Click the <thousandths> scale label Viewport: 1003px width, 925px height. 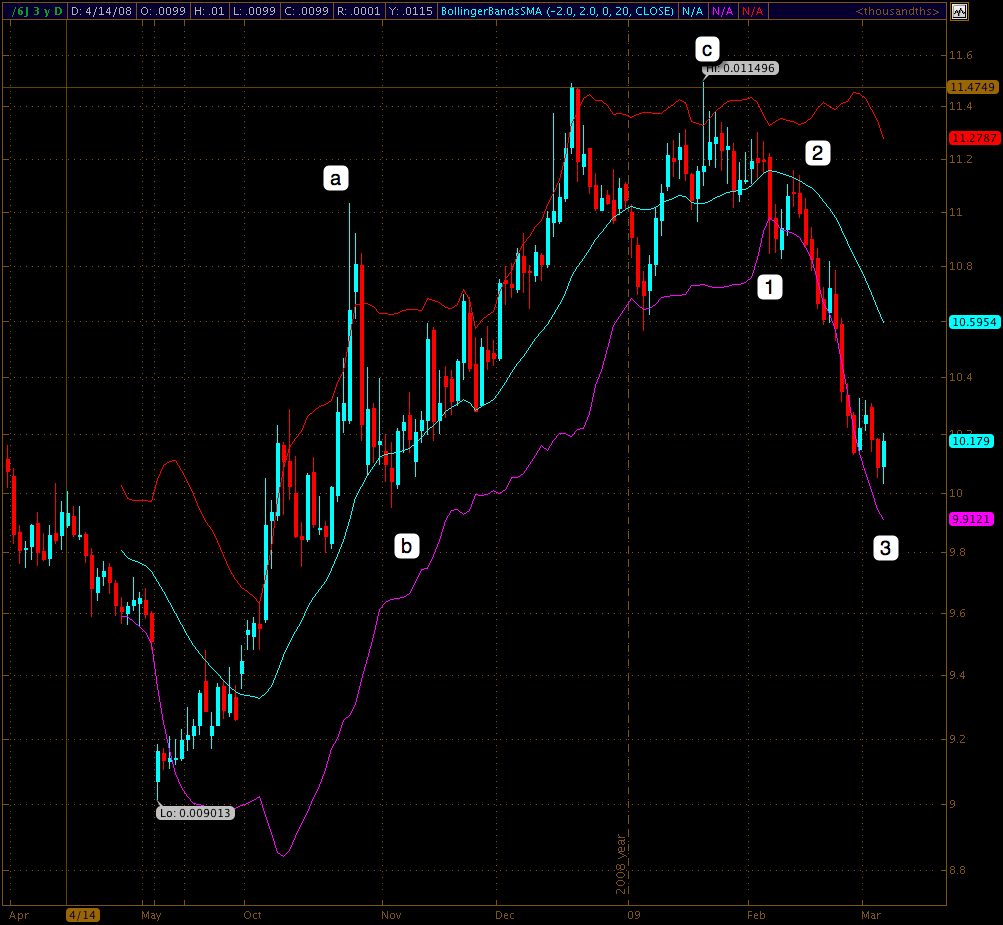[897, 11]
